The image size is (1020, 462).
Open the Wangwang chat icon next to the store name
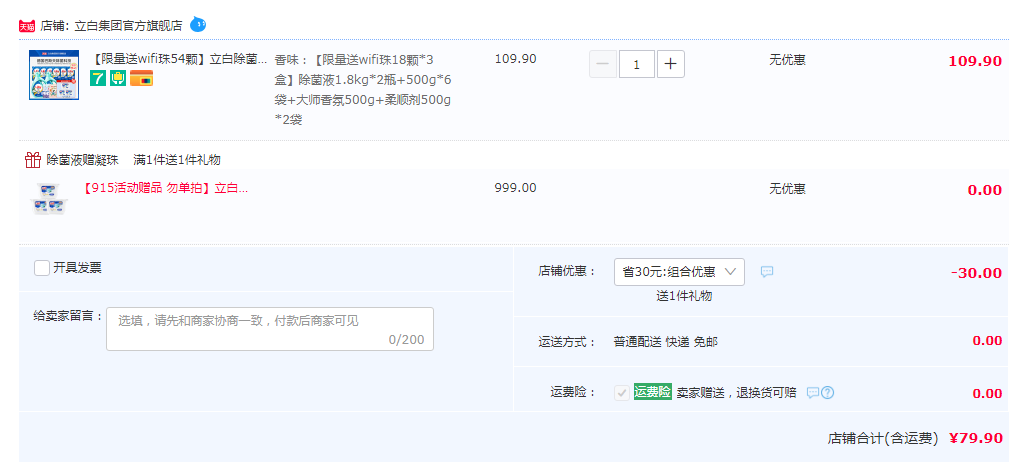point(198,25)
